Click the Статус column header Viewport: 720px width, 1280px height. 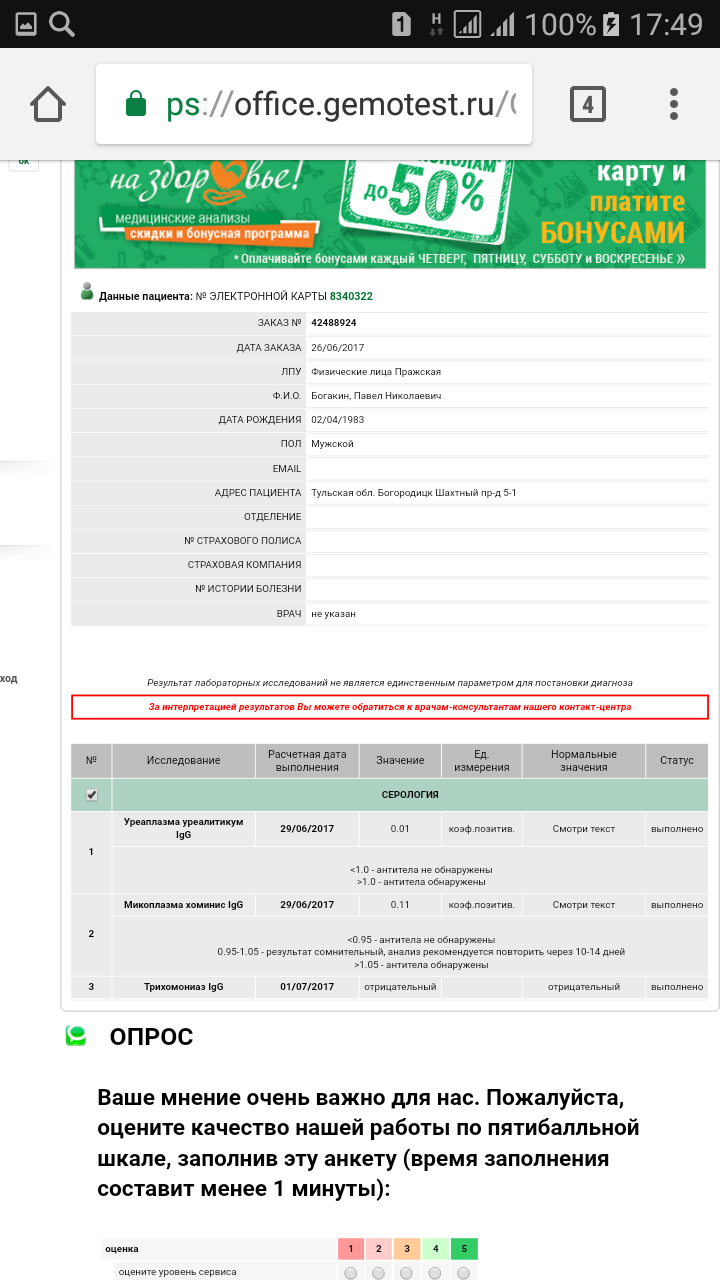click(x=676, y=761)
